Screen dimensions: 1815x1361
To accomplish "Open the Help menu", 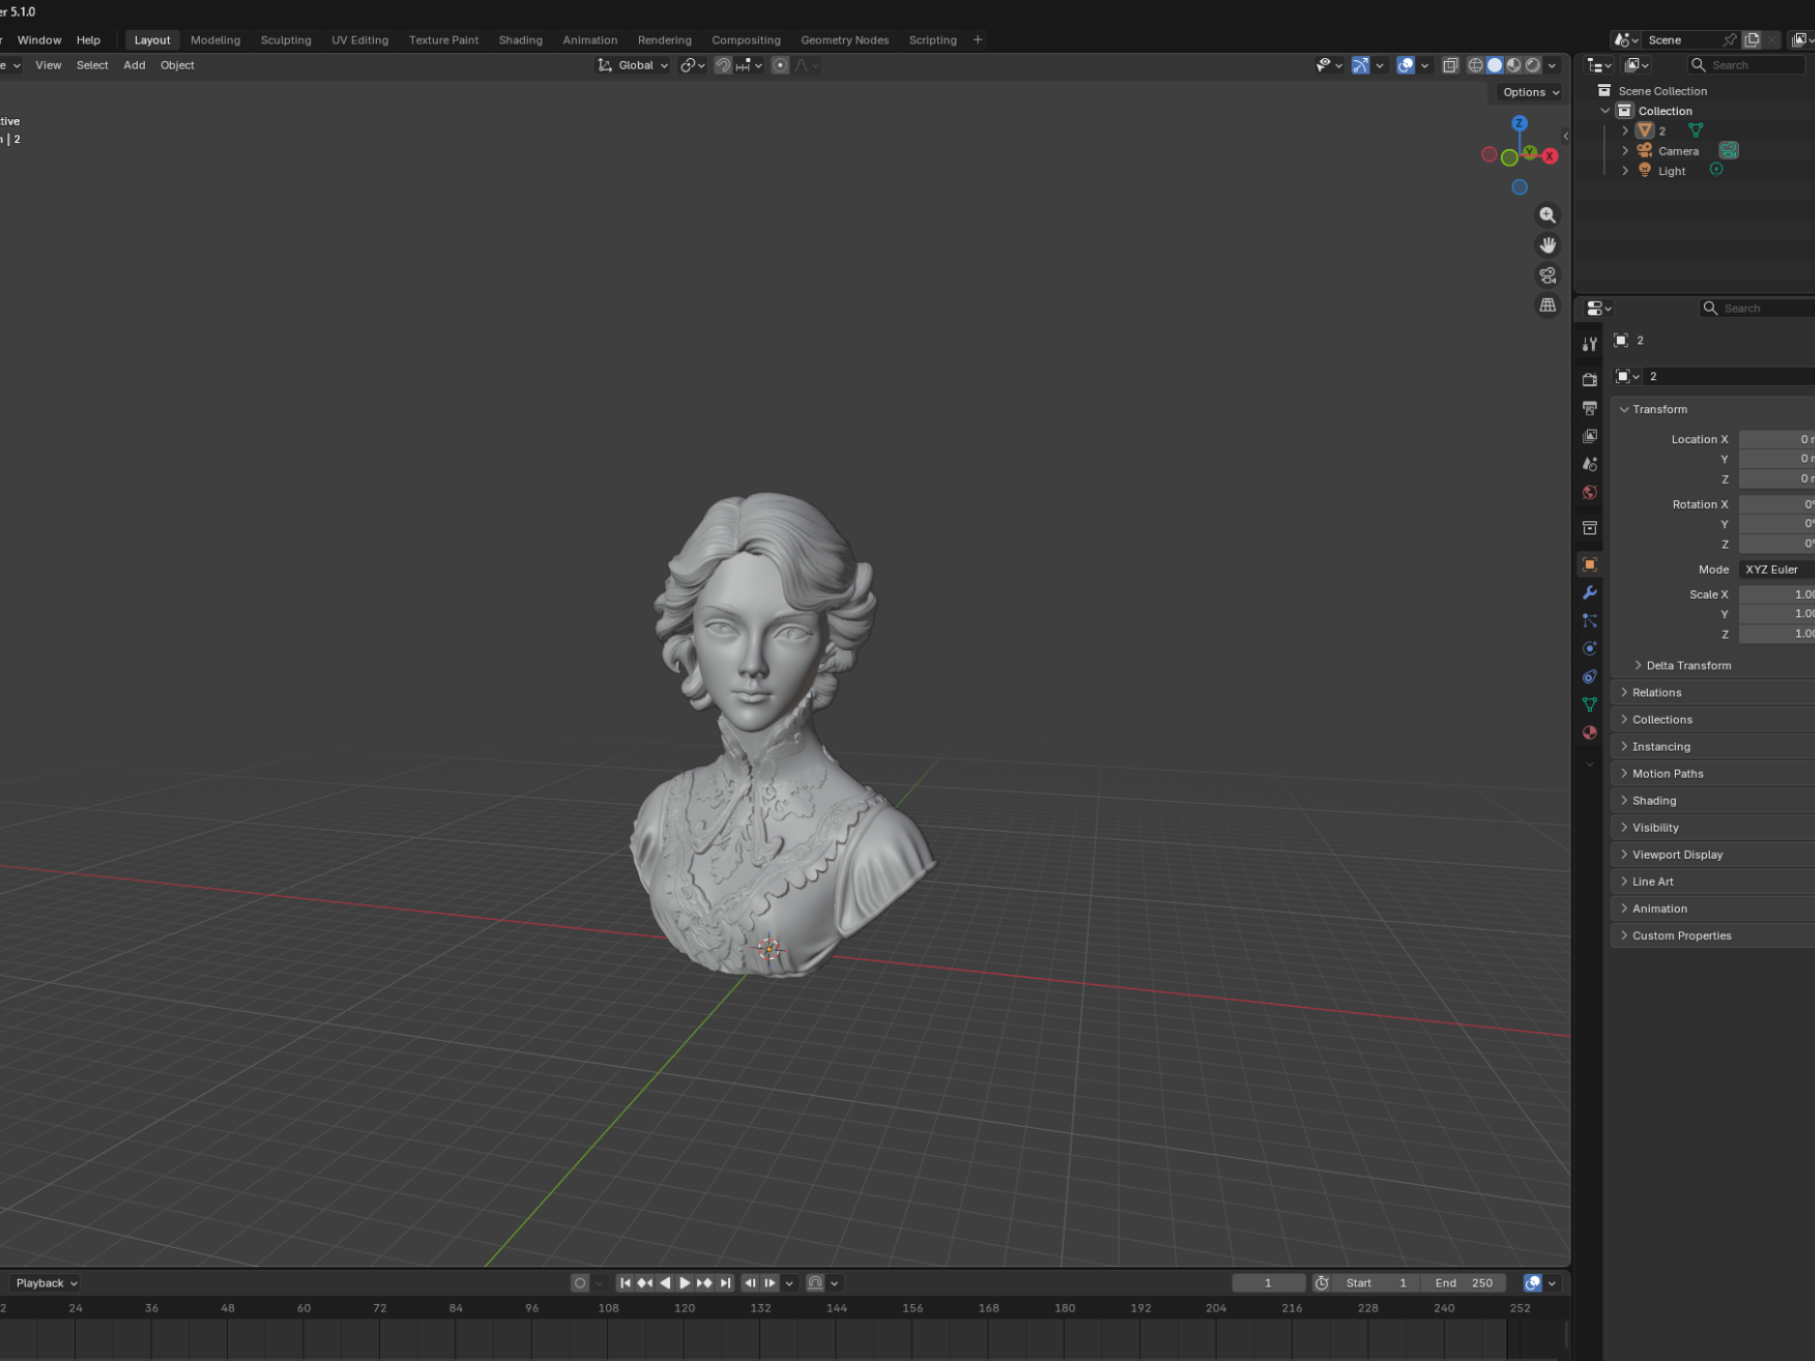I will [88, 40].
